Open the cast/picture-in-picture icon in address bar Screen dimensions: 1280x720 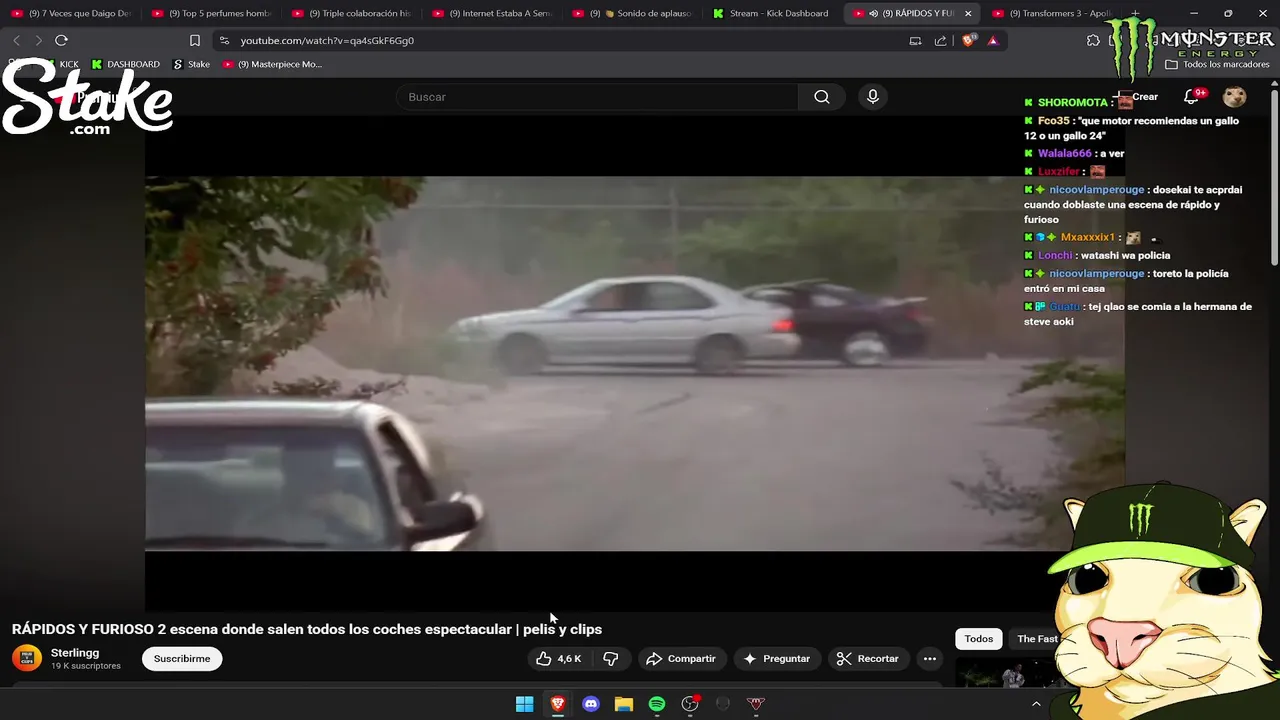915,40
